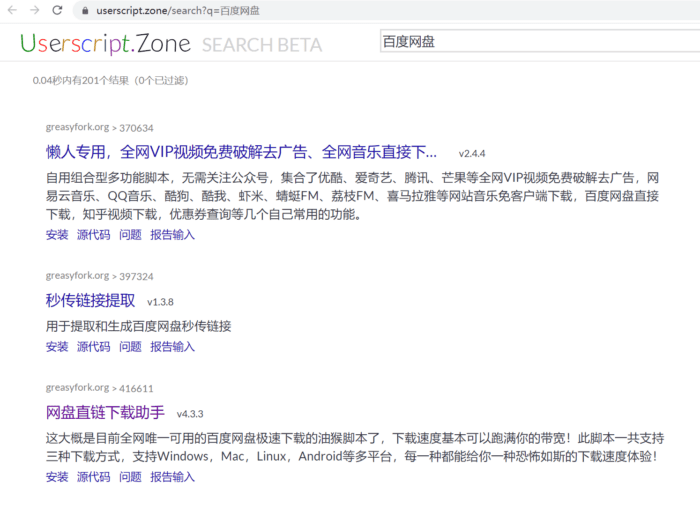Open the 懒人专用 全网VIP视频 script title
Image resolution: width=700 pixels, height=505 pixels.
coord(241,152)
